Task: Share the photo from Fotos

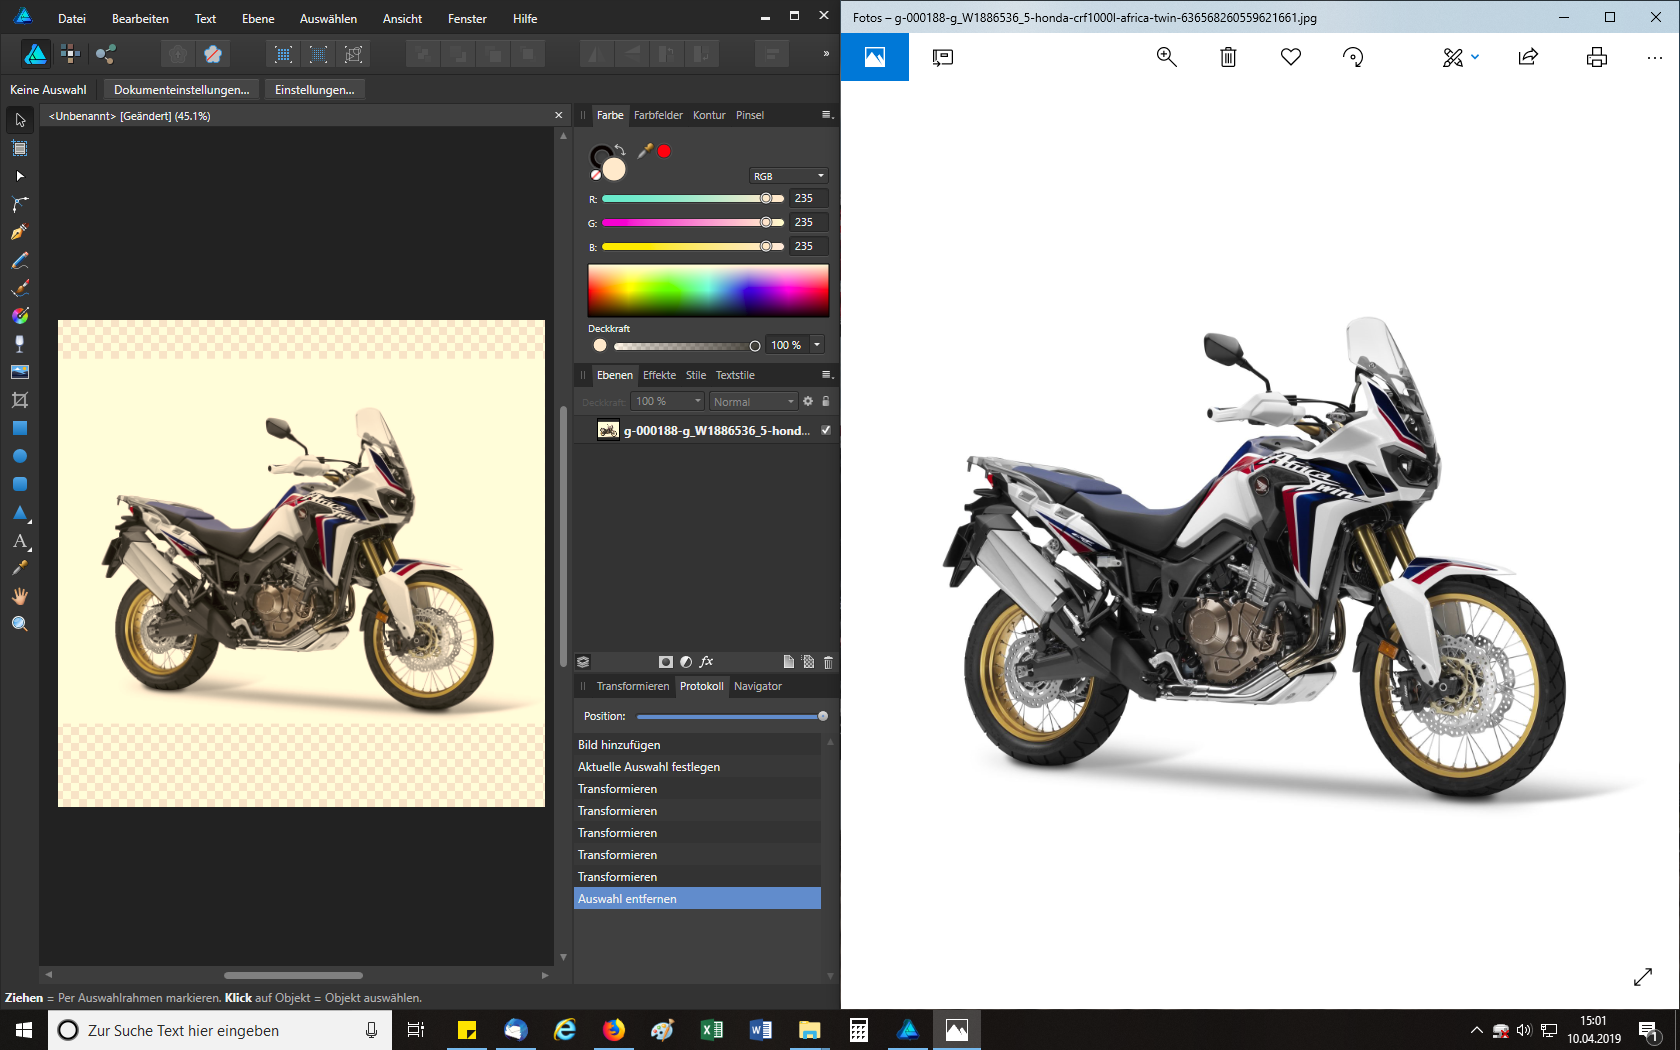Action: 1528,57
